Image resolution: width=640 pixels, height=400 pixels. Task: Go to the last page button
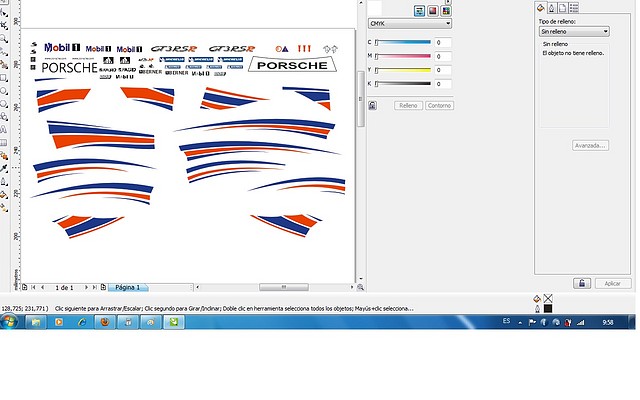pyautogui.click(x=95, y=287)
